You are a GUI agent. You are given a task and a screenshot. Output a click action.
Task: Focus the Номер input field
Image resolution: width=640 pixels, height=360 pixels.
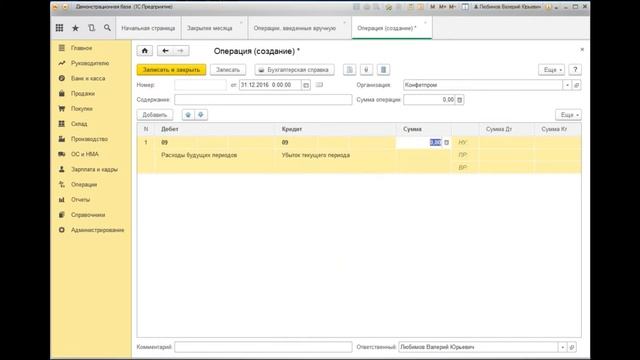coord(200,85)
